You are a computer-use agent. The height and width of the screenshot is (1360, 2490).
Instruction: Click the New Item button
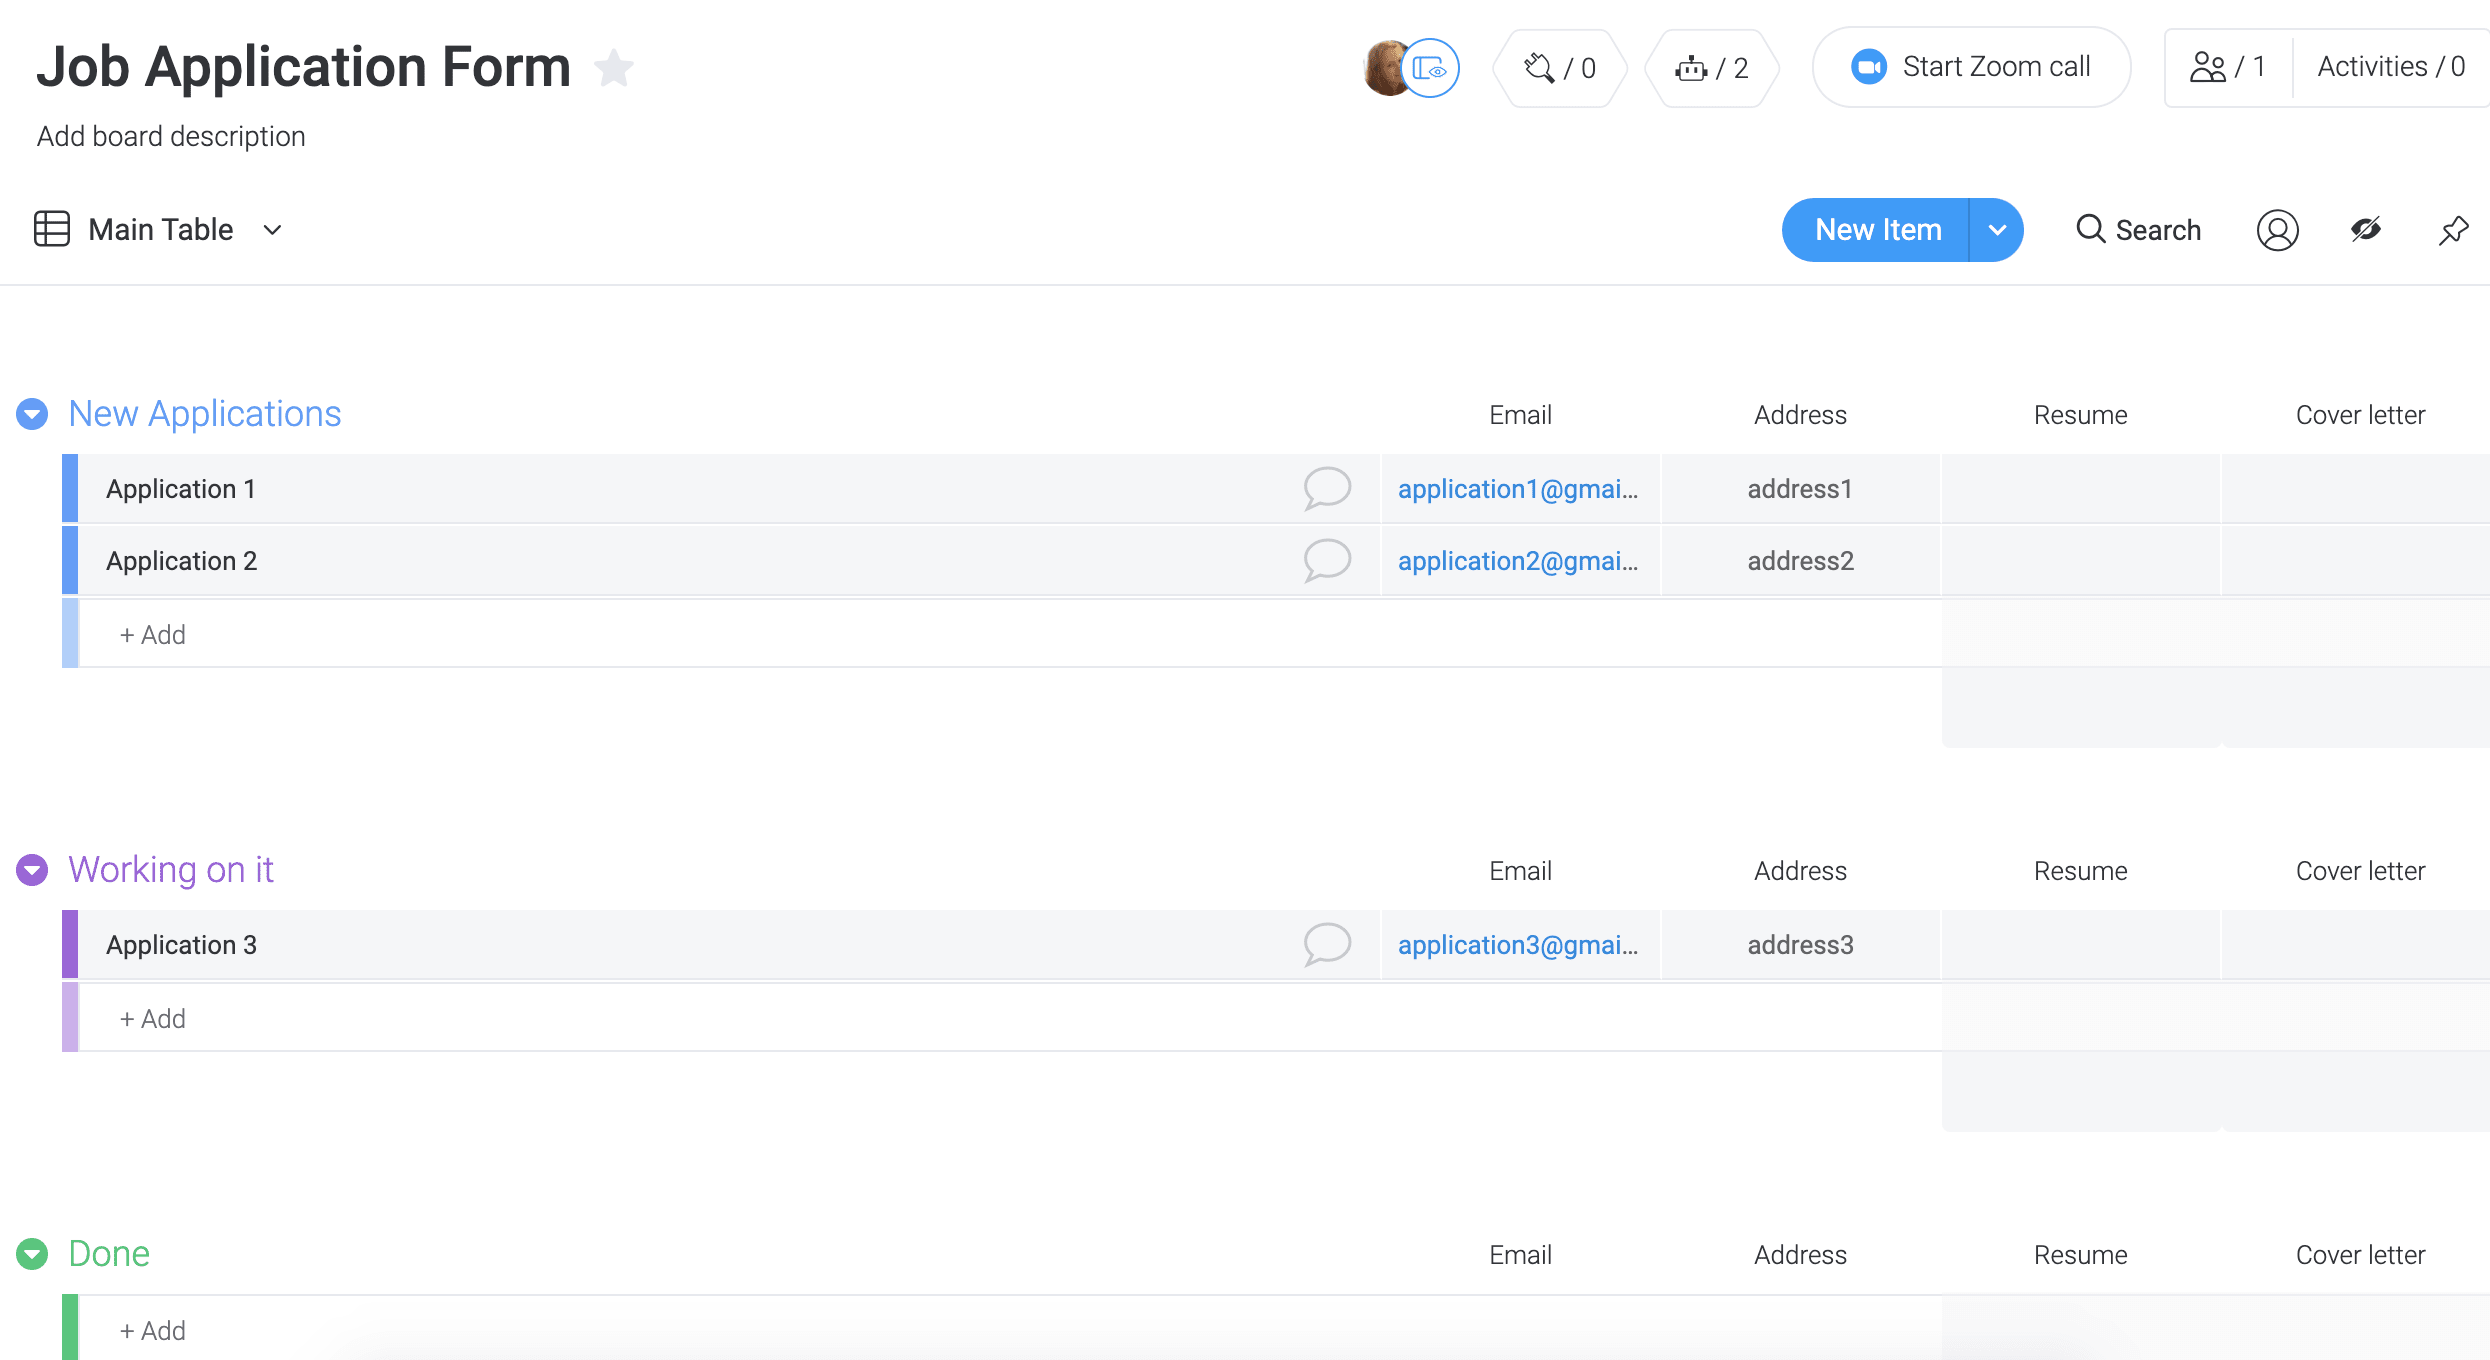[1877, 230]
